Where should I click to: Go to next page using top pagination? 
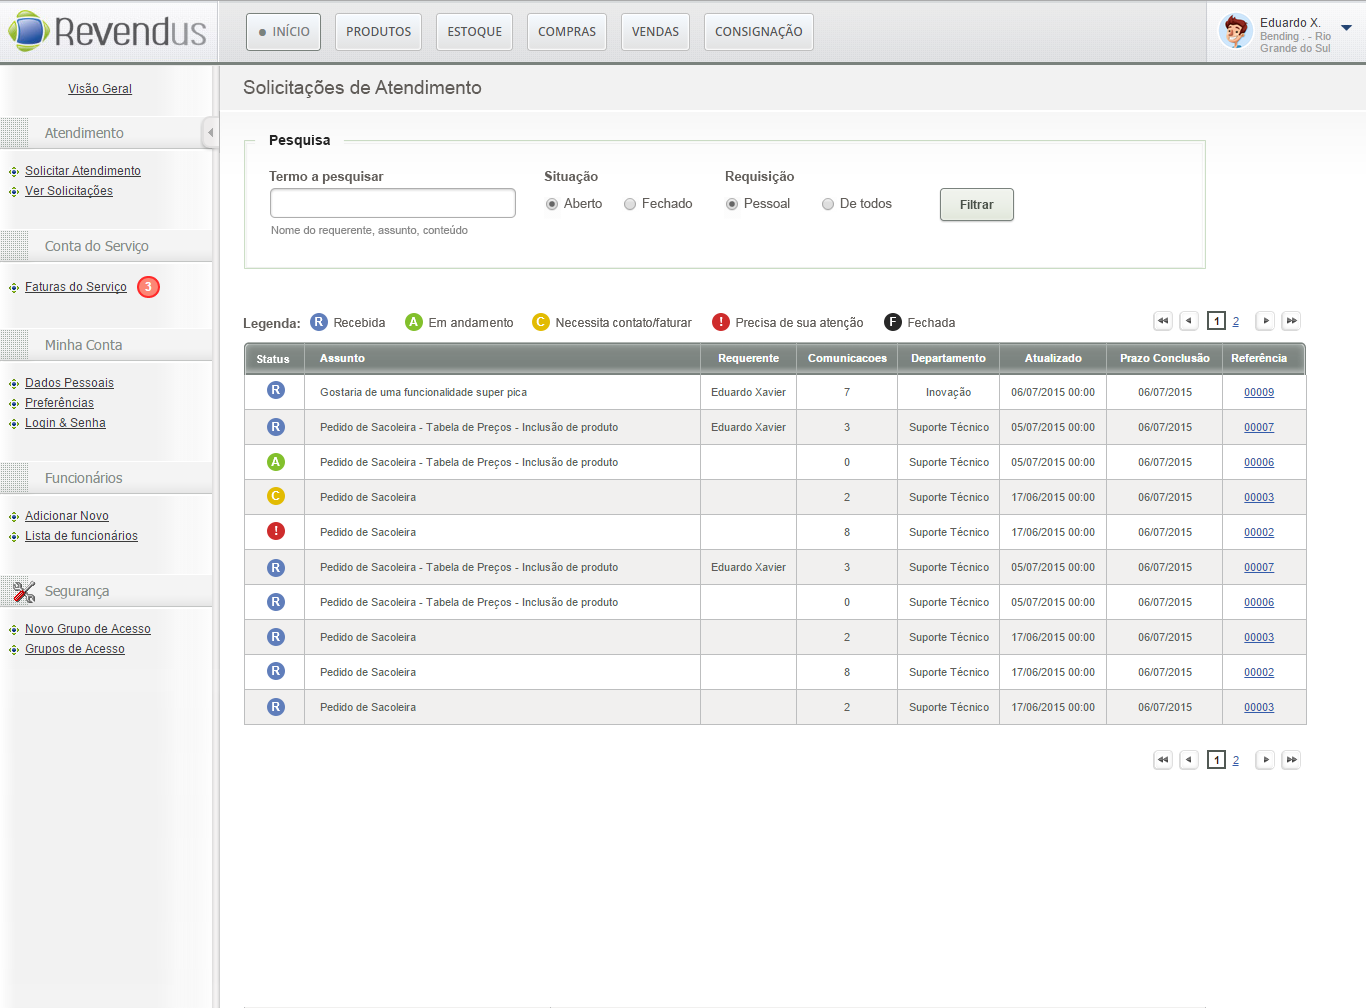click(x=1265, y=321)
